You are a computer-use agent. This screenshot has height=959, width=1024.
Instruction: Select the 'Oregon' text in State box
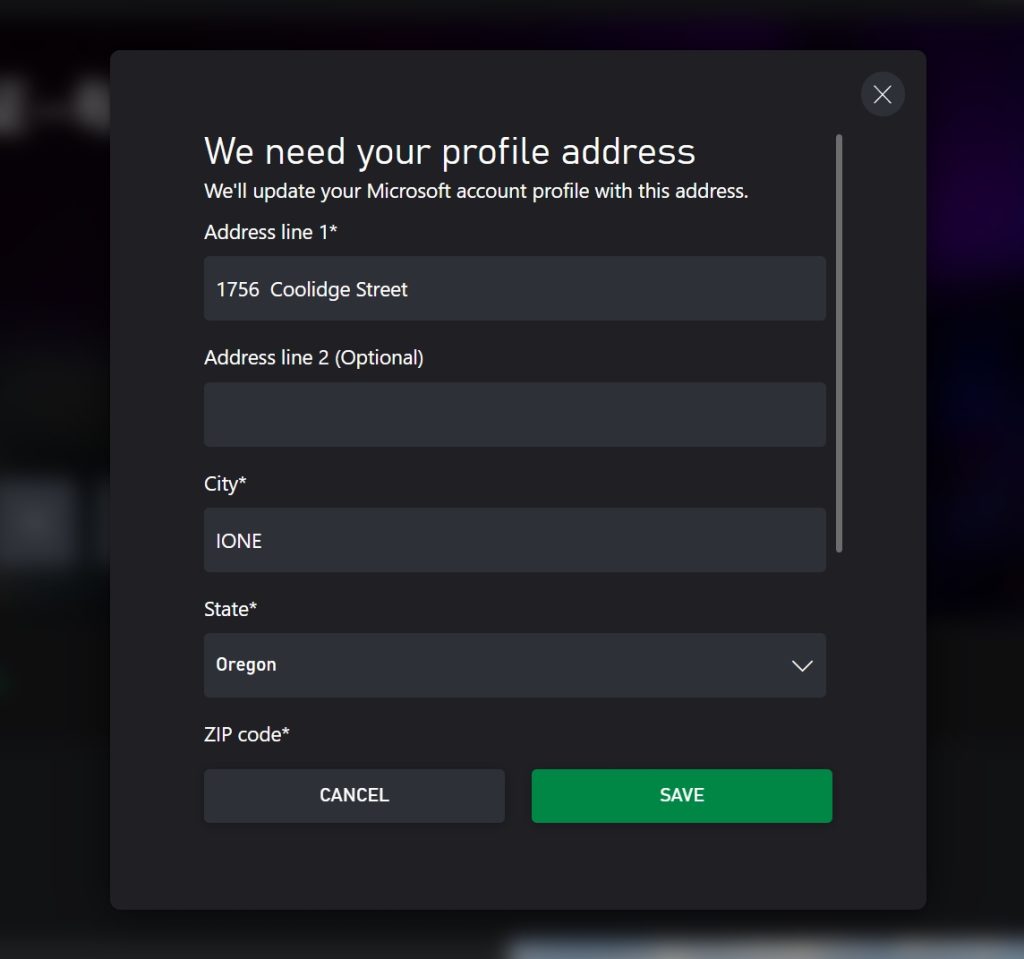click(x=246, y=665)
